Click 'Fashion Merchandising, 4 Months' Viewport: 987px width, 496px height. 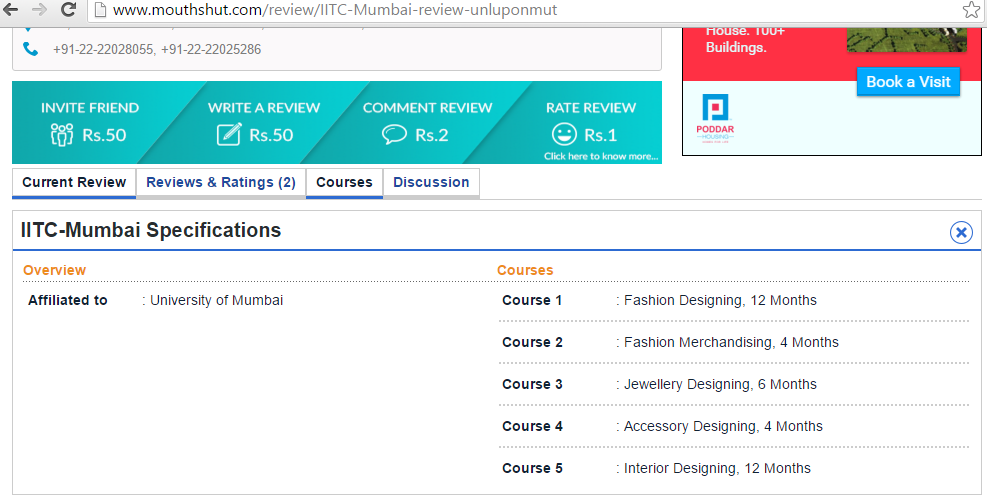pyautogui.click(x=731, y=342)
